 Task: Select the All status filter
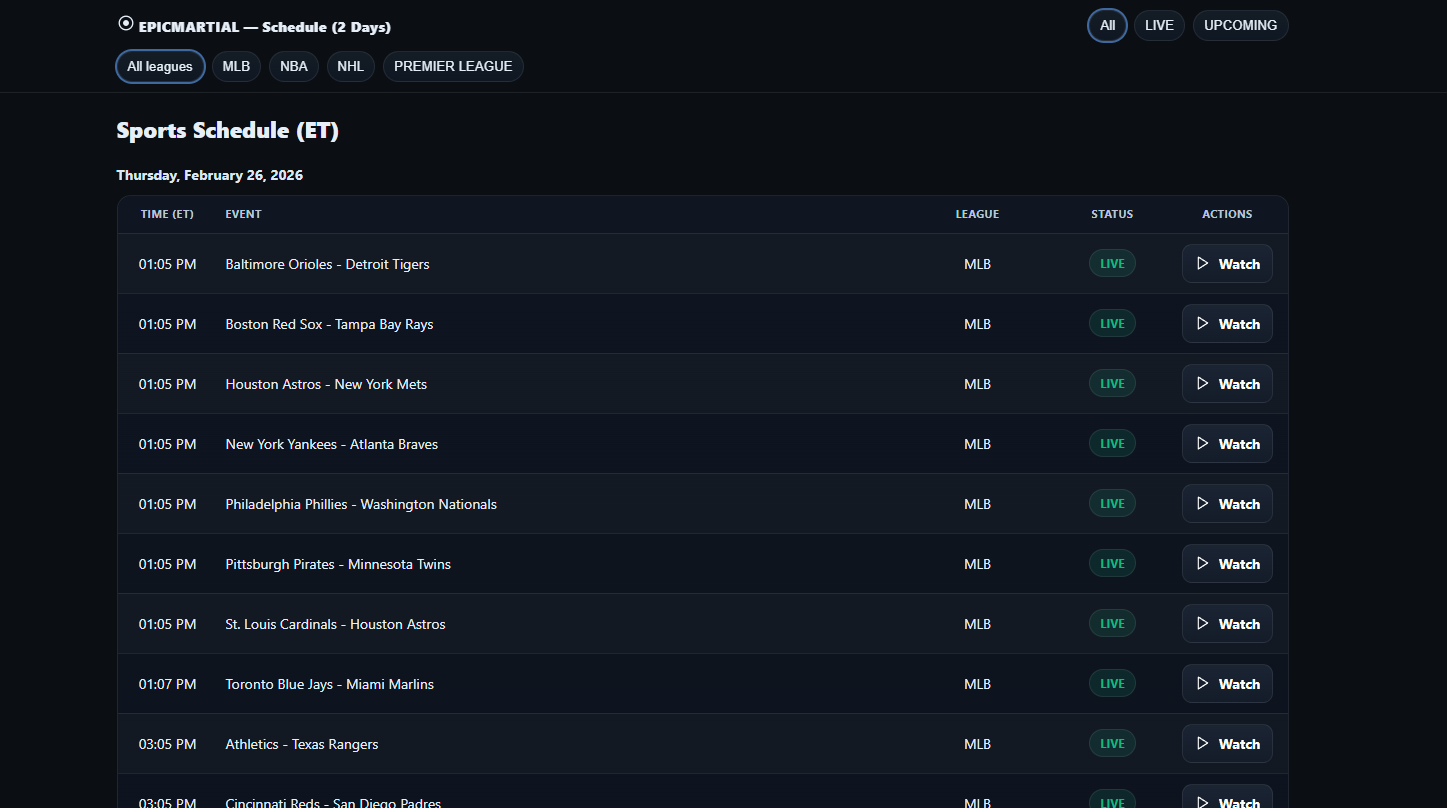(1107, 26)
